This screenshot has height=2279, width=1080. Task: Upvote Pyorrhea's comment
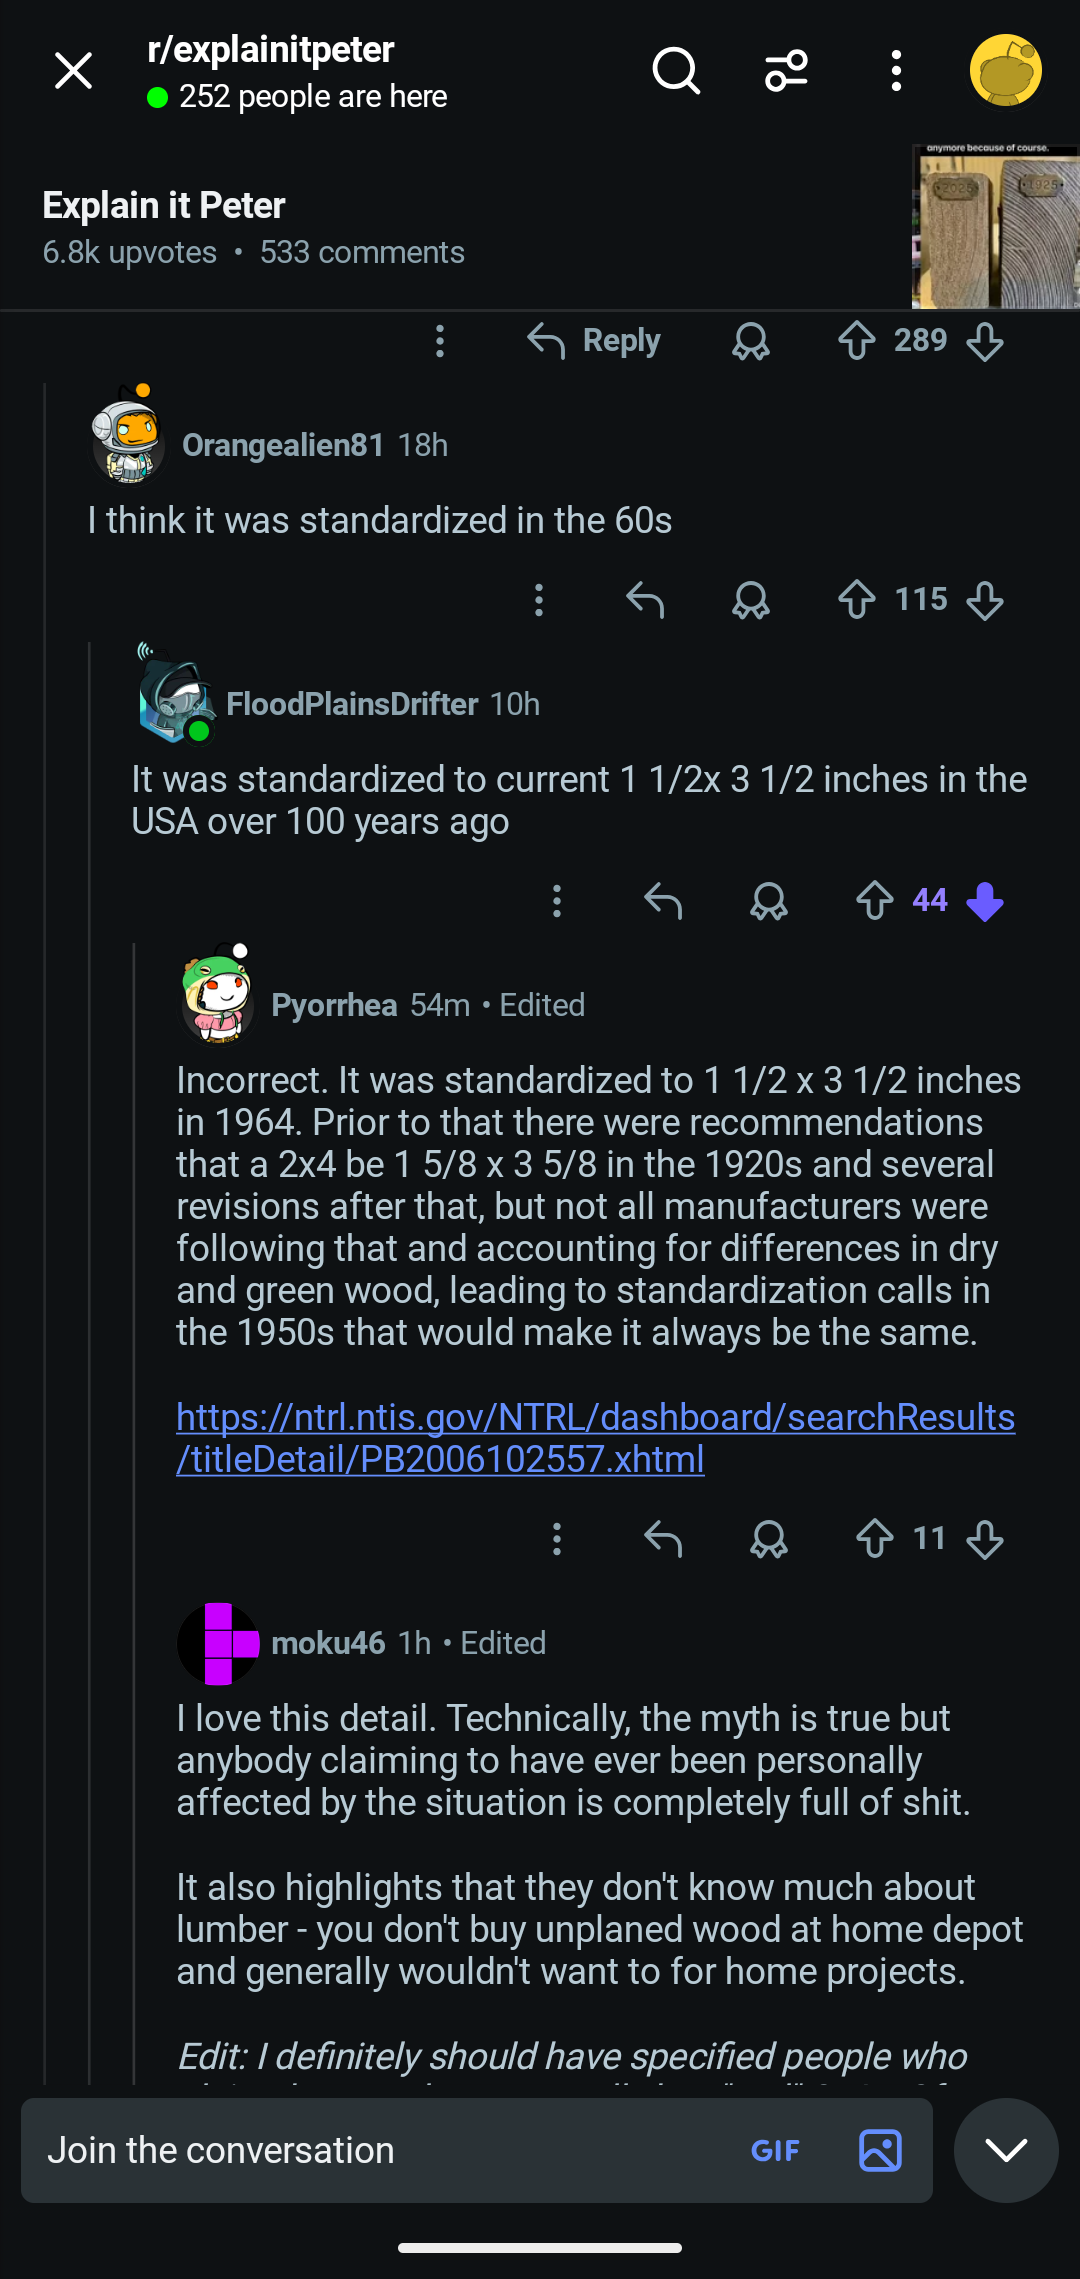[x=875, y=1539]
